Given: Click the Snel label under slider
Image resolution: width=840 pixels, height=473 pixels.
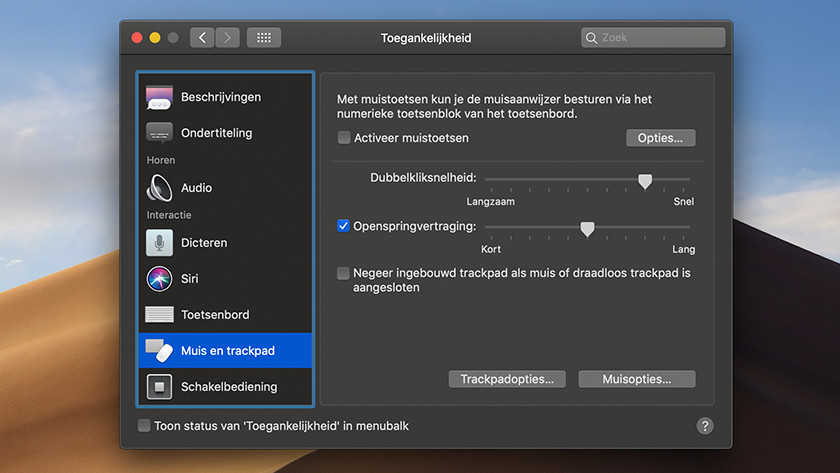Looking at the screenshot, I should (684, 201).
